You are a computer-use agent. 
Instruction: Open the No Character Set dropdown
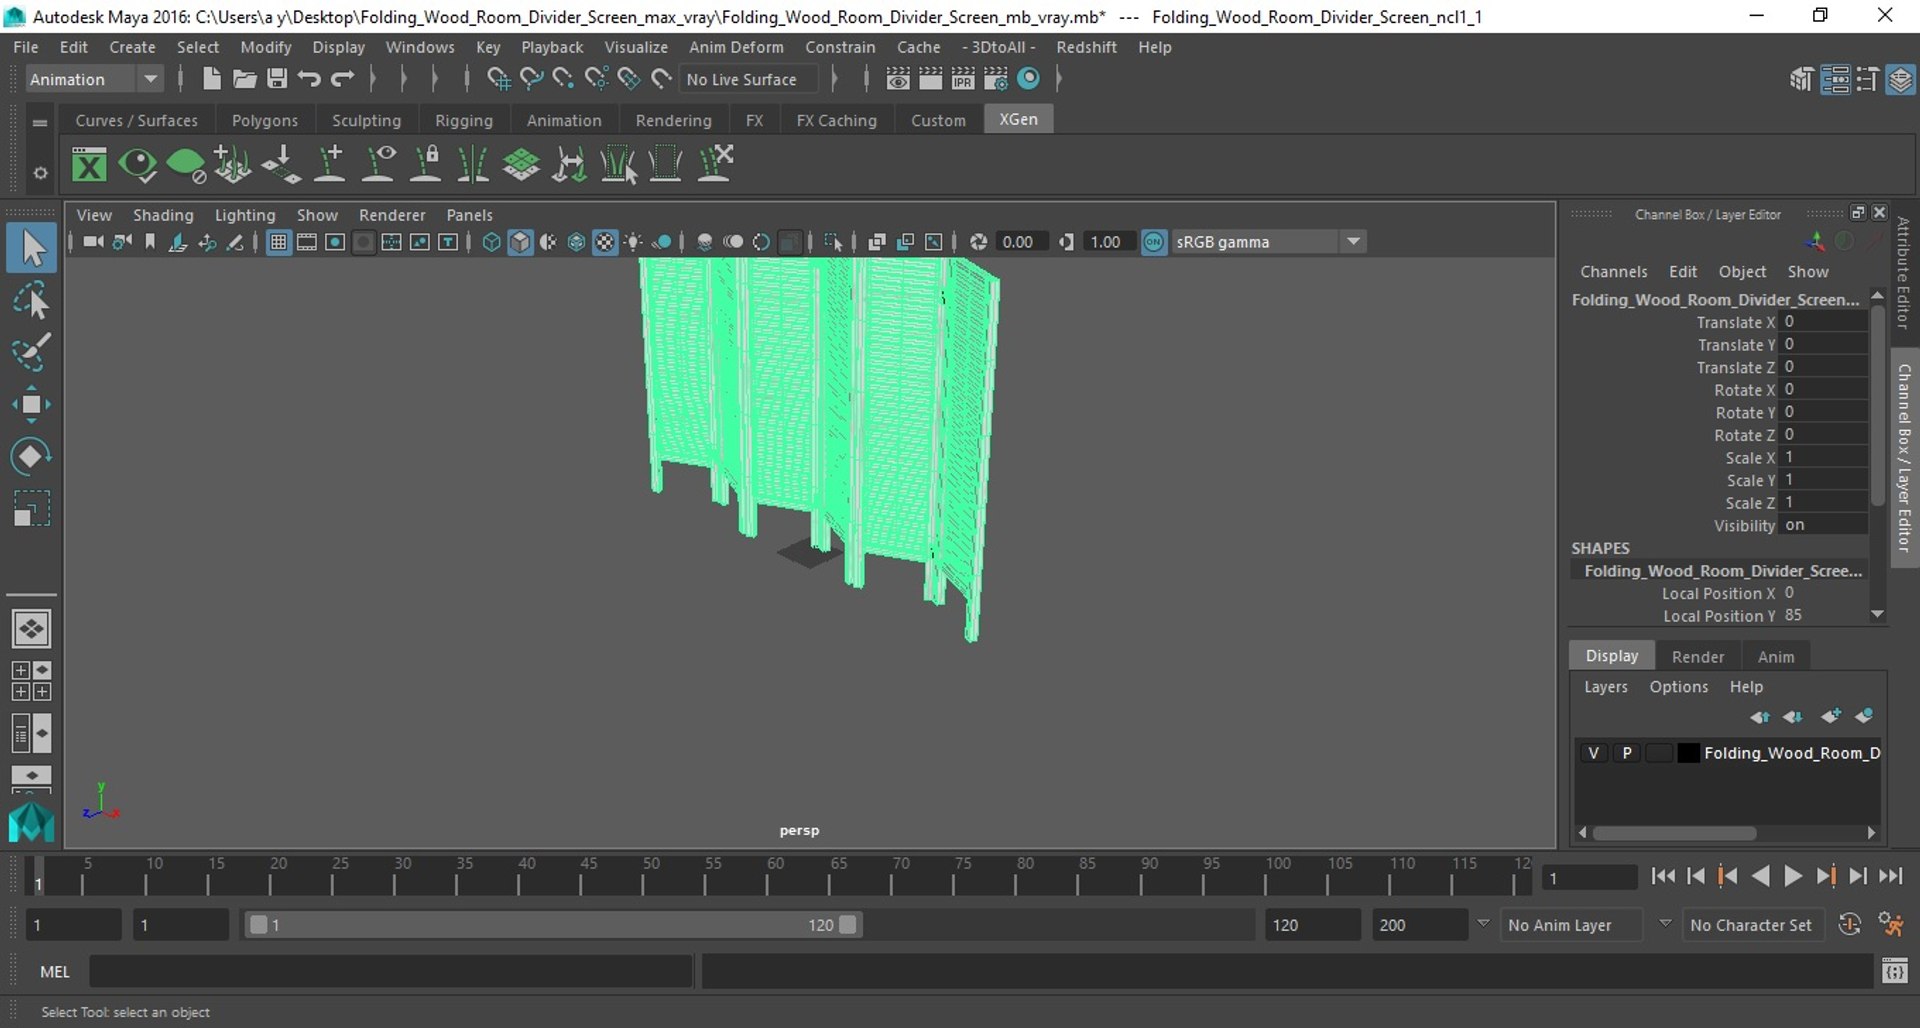tap(1755, 925)
